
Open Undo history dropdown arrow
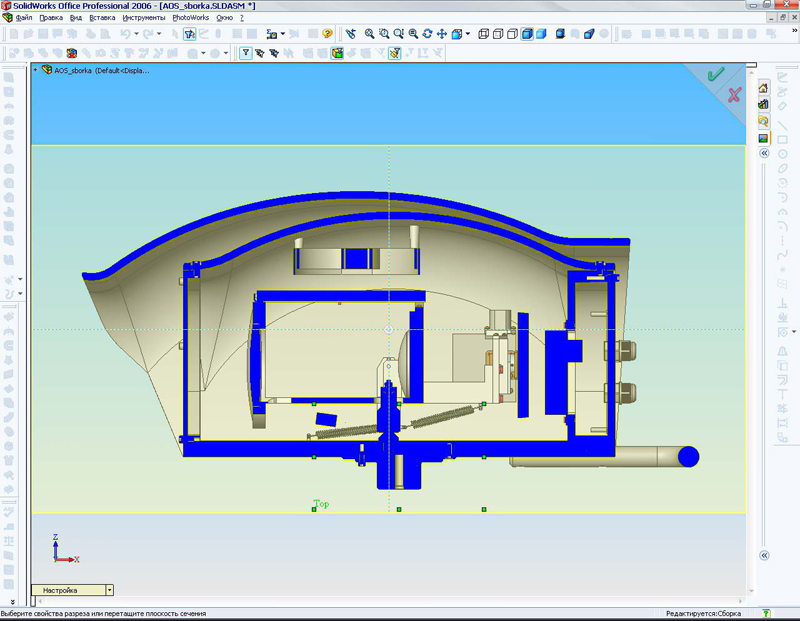click(x=136, y=34)
